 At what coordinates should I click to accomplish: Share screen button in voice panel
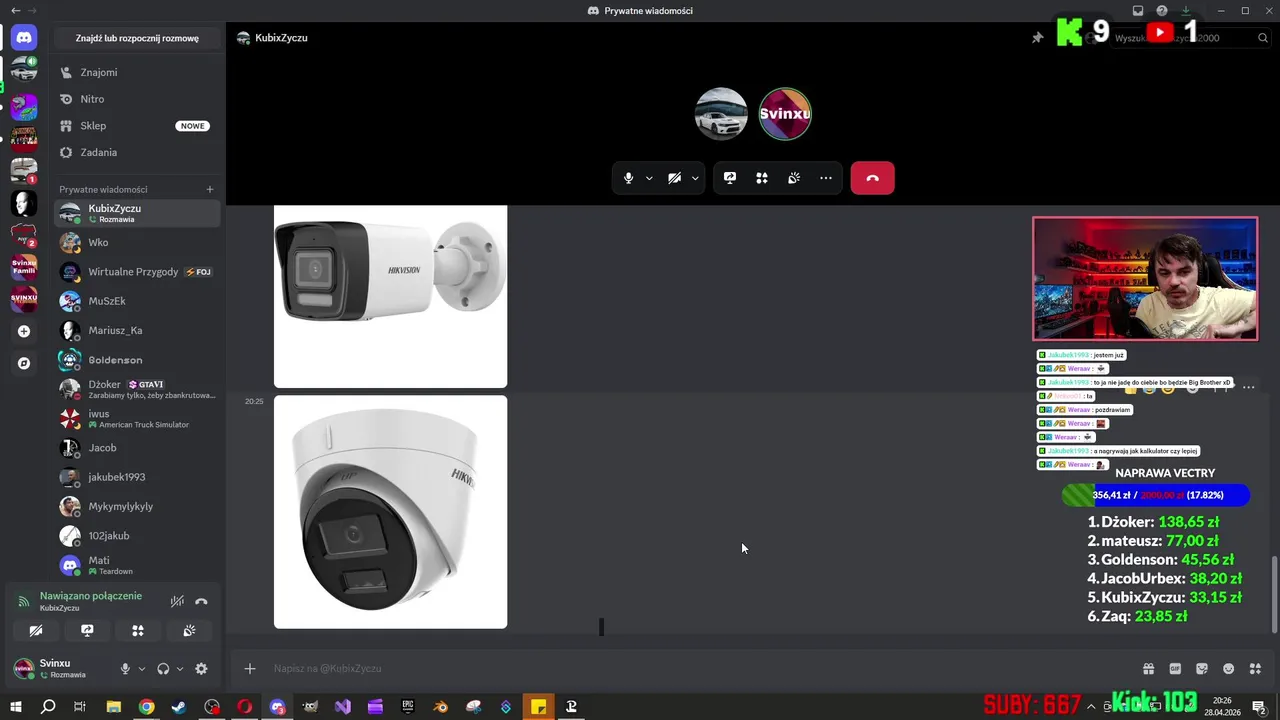click(87, 631)
